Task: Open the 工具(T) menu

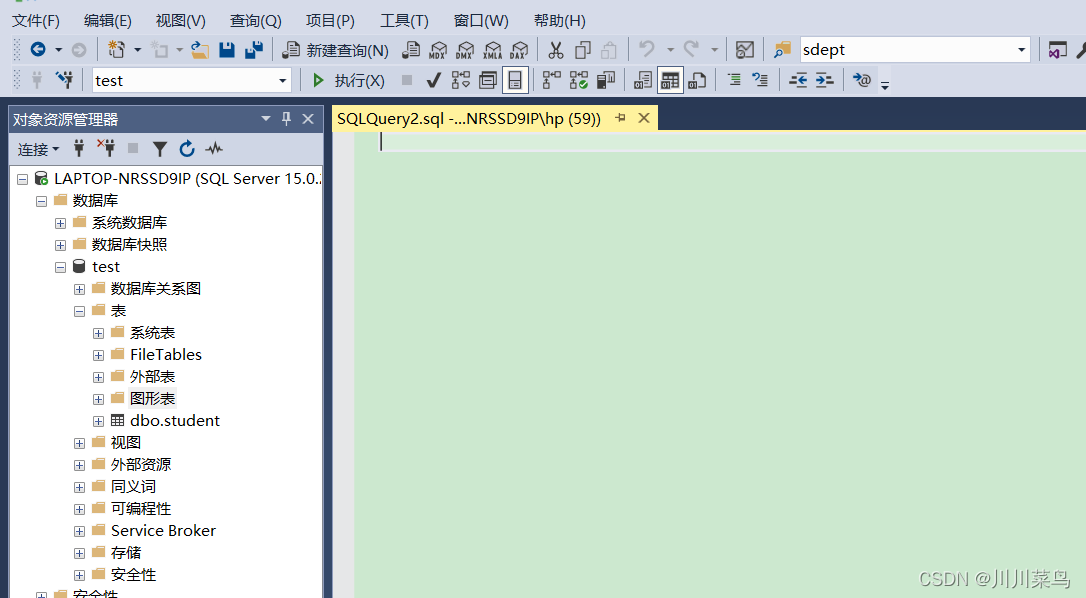Action: pyautogui.click(x=404, y=21)
